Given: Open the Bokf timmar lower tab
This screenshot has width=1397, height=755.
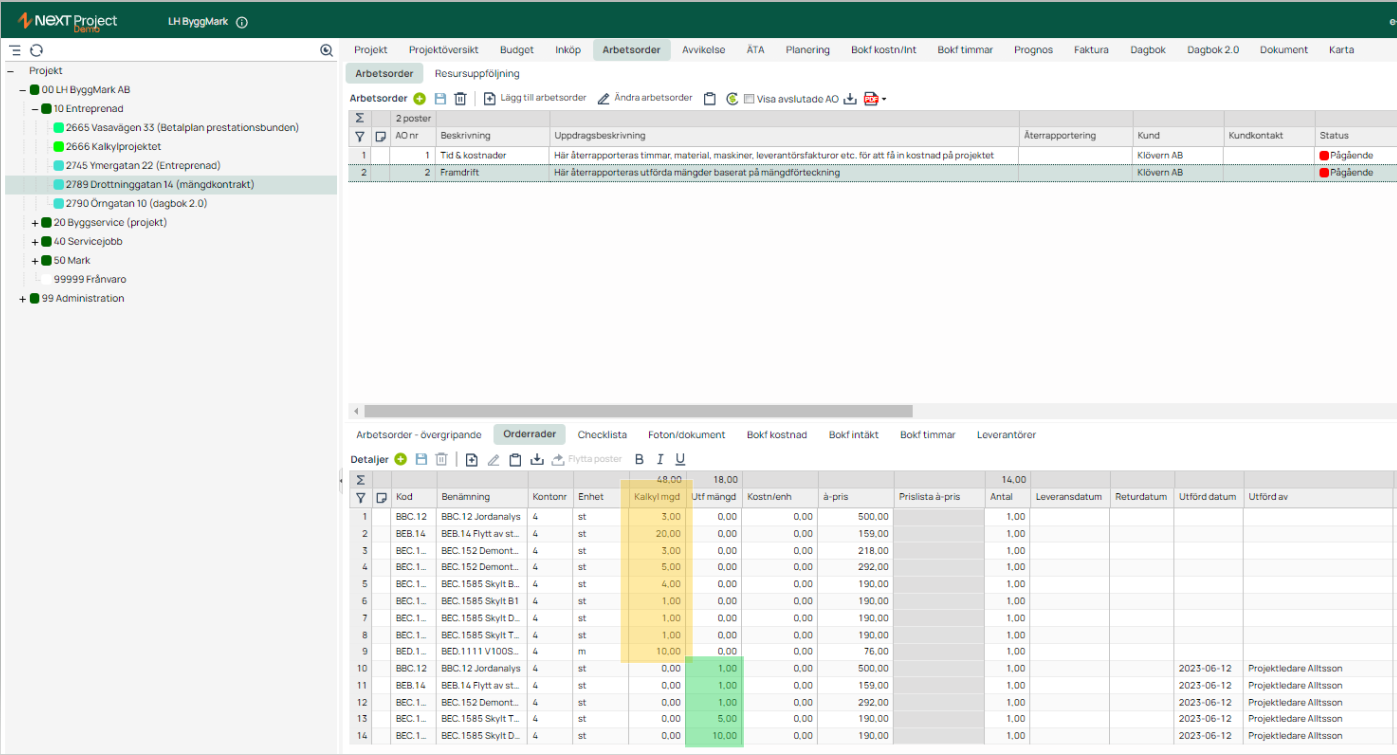Looking at the screenshot, I should [x=928, y=435].
